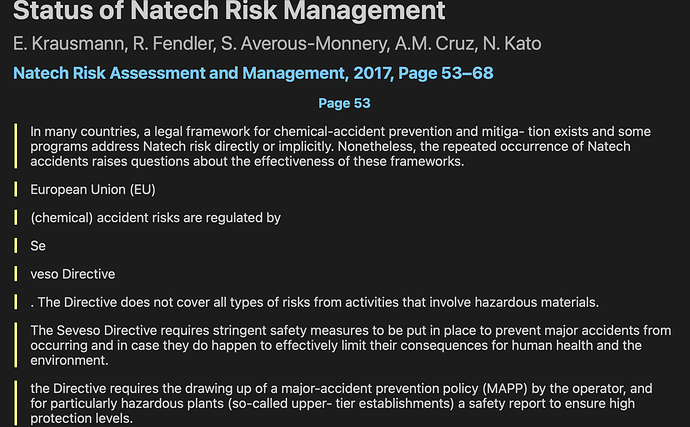Click the Status of Natech Risk Management title
The image size is (690, 427).
(x=229, y=11)
